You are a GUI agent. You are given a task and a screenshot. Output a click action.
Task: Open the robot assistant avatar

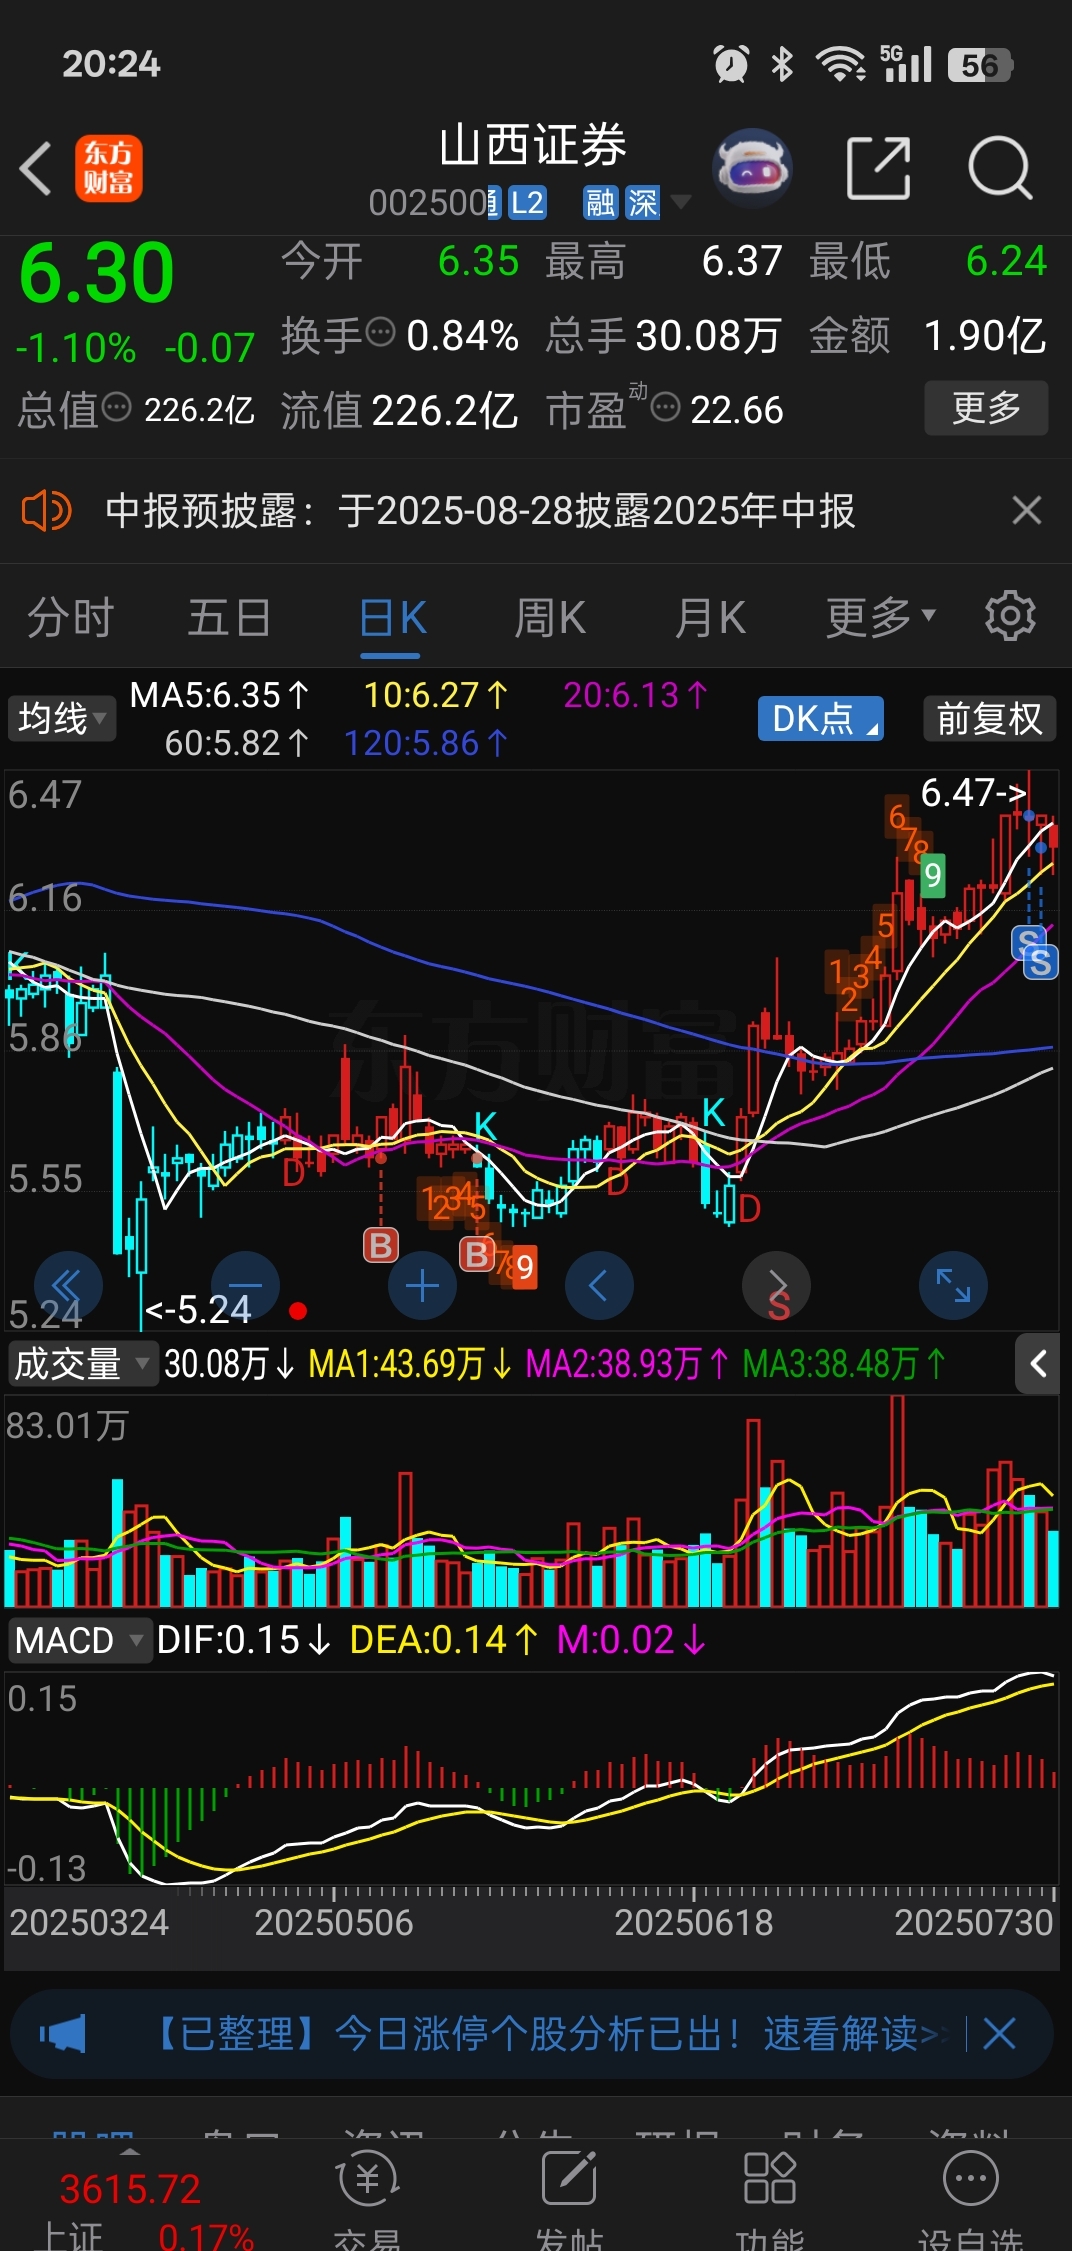[752, 168]
